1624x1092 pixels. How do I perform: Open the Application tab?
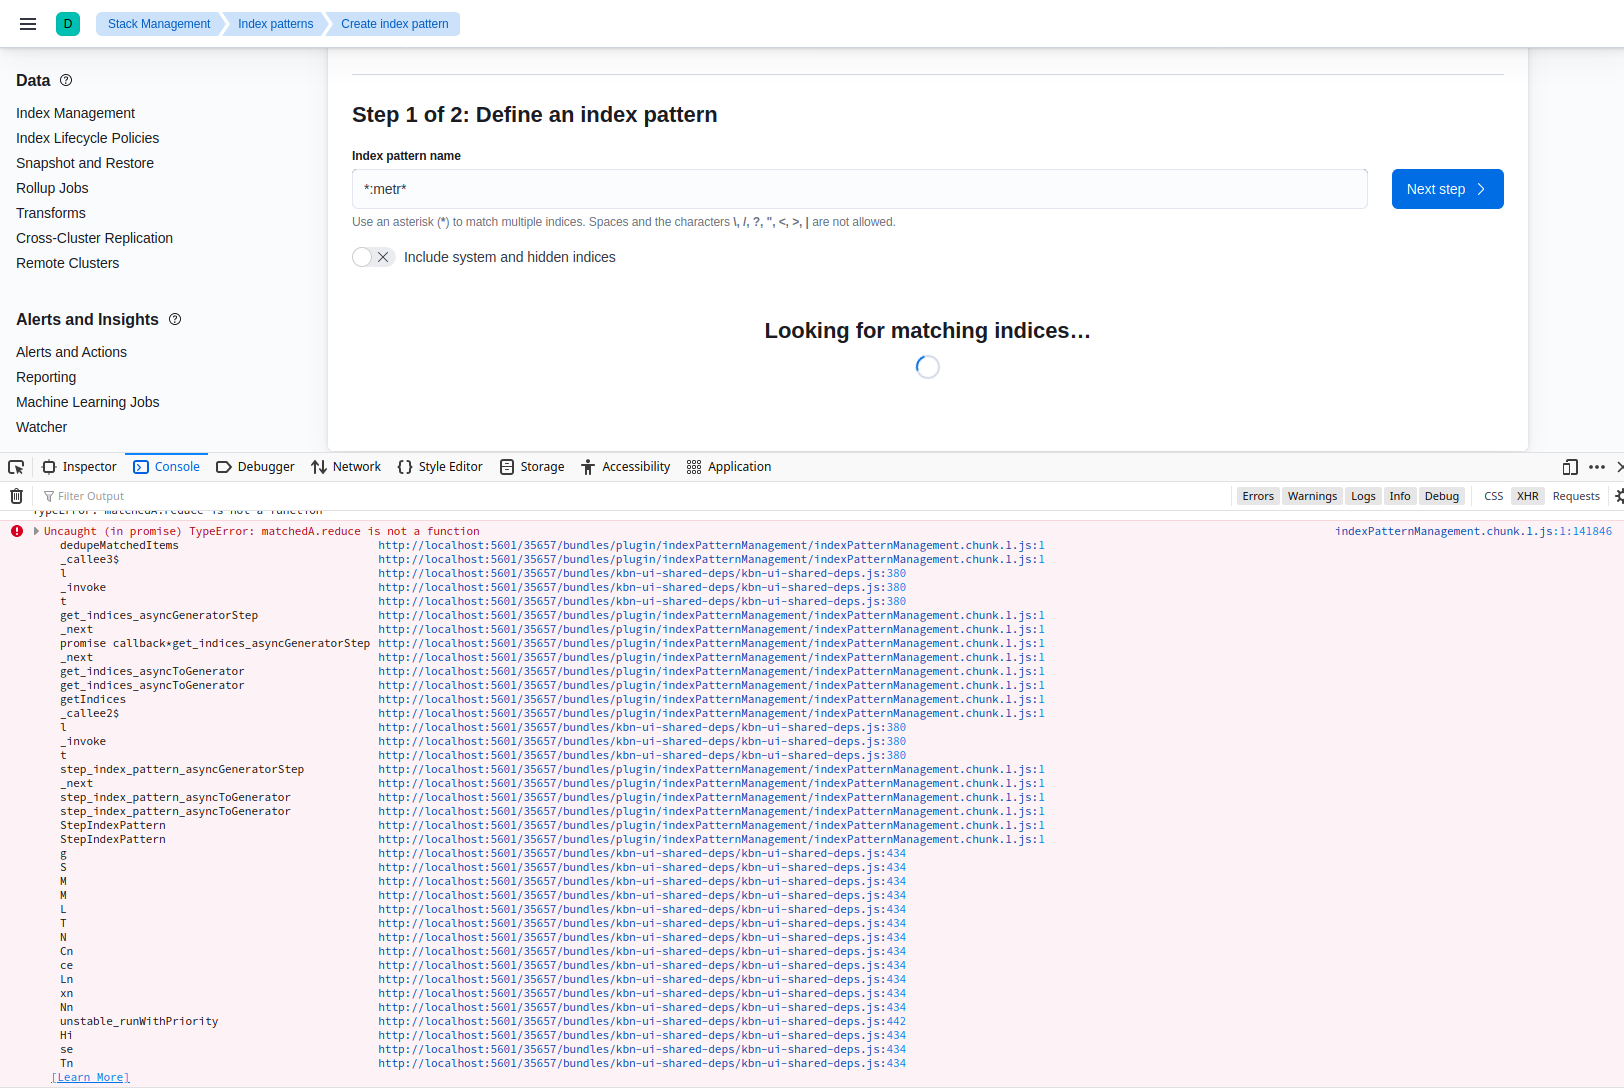(x=729, y=467)
